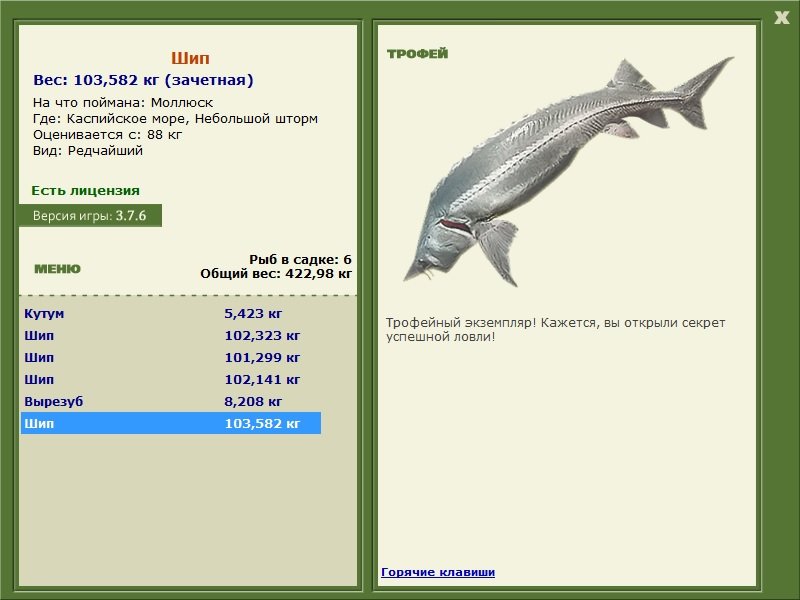Viewport: 800px width, 600px height.
Task: Click the На что поймана: Моллюск line
Action: pos(123,103)
